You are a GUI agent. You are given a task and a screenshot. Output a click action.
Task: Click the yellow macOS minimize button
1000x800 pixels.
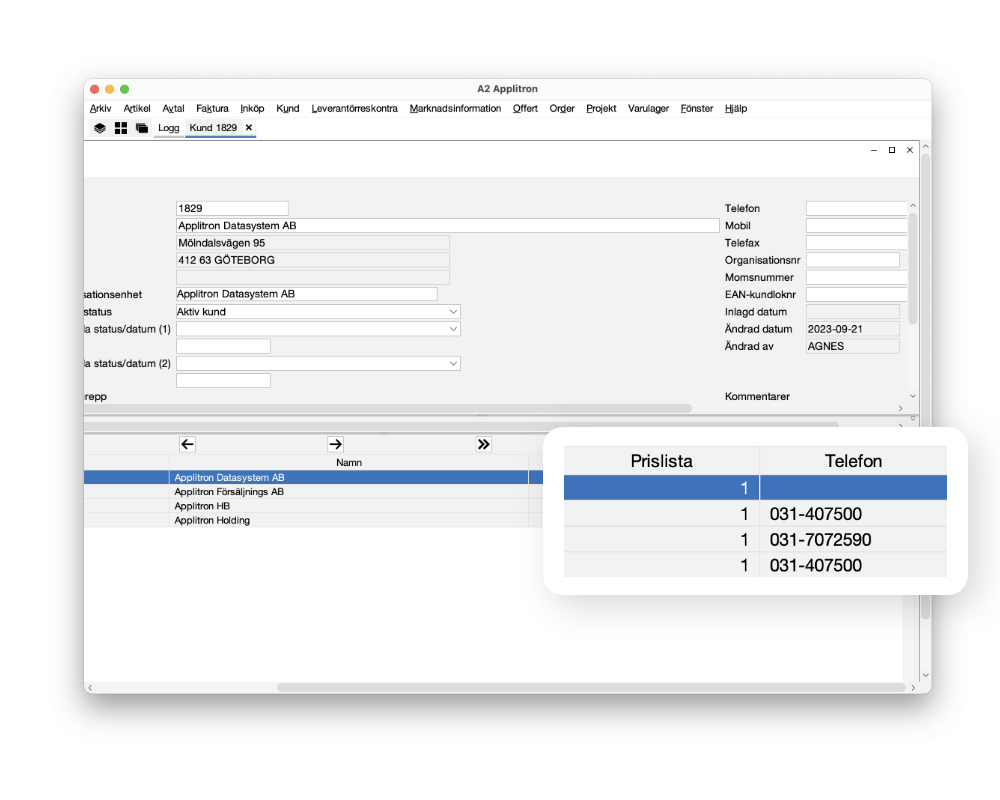coord(109,89)
